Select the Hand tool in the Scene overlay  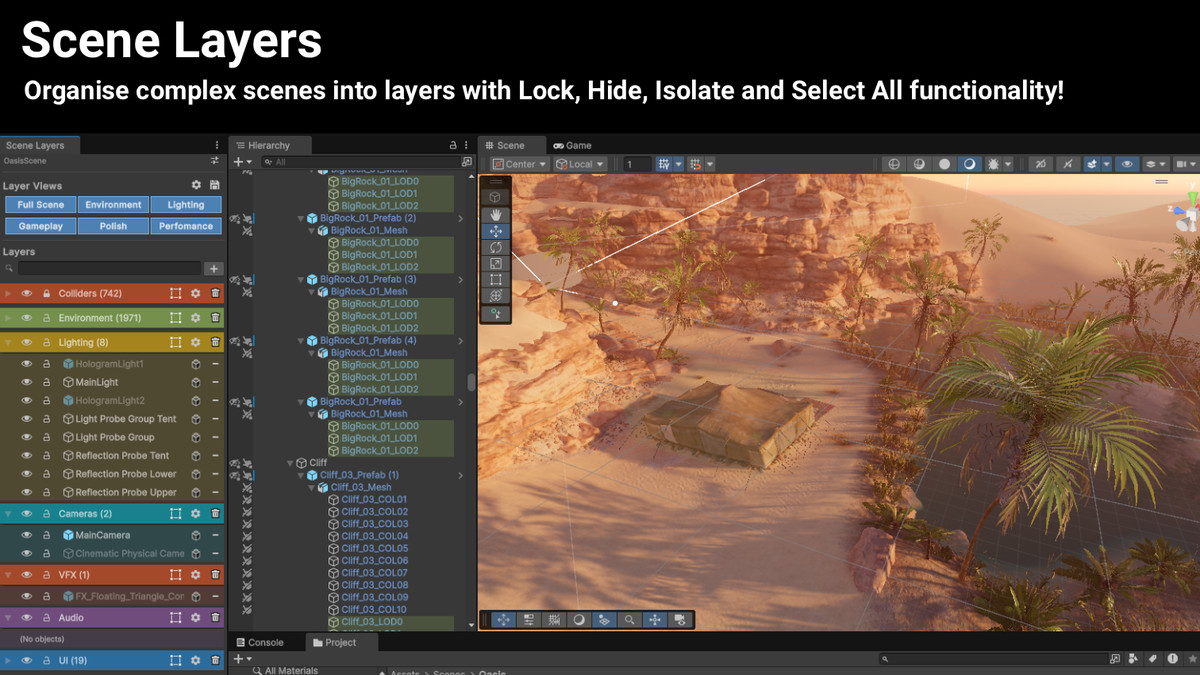[x=496, y=214]
